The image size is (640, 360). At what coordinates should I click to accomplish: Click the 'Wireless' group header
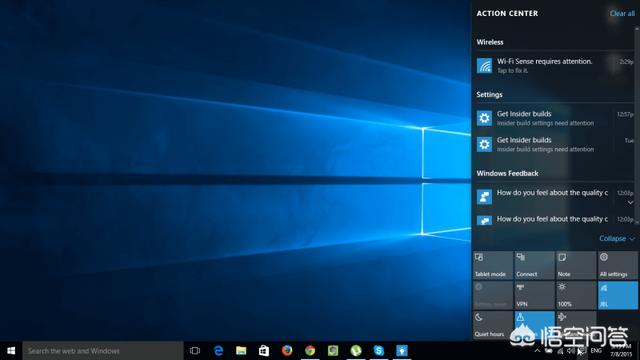[x=490, y=42]
